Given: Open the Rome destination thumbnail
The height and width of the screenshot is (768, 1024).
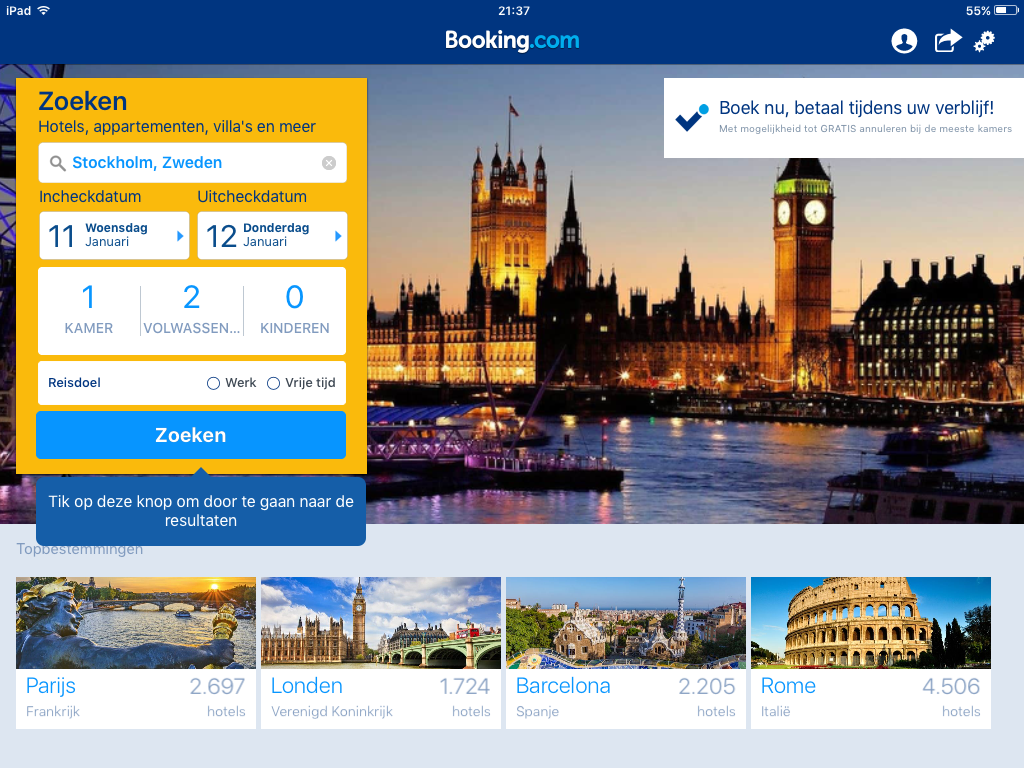Looking at the screenshot, I should coord(871,652).
